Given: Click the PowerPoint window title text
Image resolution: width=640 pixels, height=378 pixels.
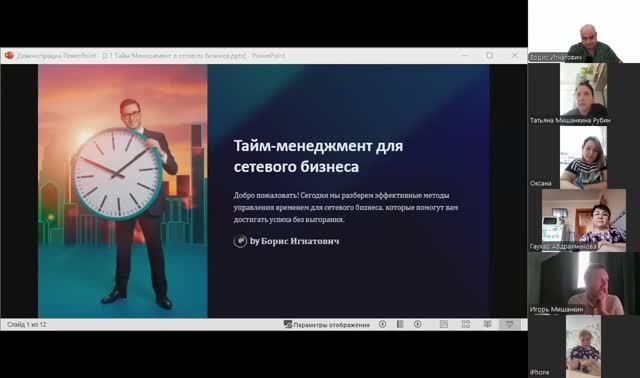Looking at the screenshot, I should [x=151, y=56].
